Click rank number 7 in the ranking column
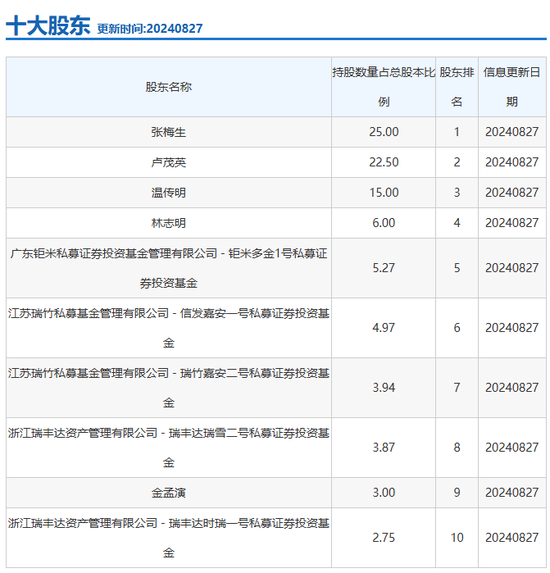The height and width of the screenshot is (573, 550). tap(457, 388)
